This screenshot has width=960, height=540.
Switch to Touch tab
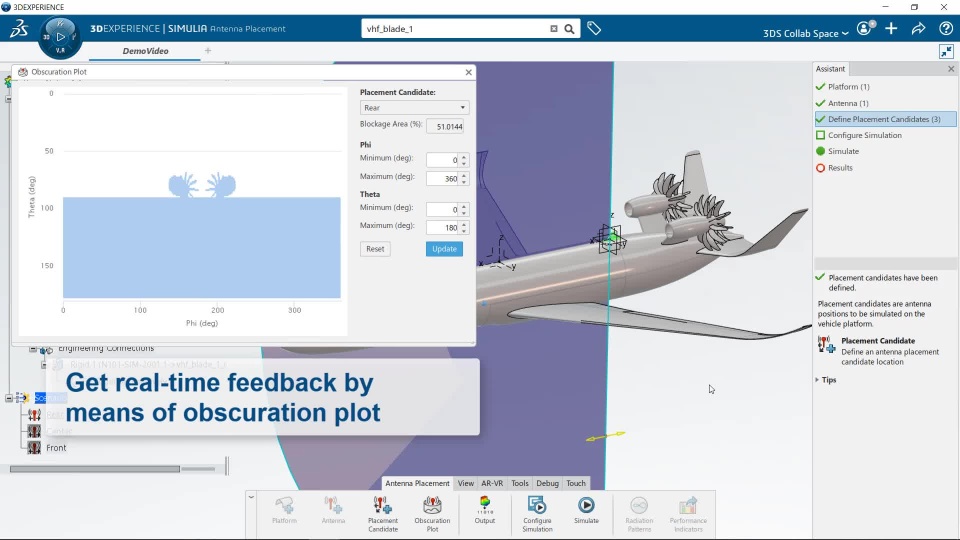tap(576, 483)
